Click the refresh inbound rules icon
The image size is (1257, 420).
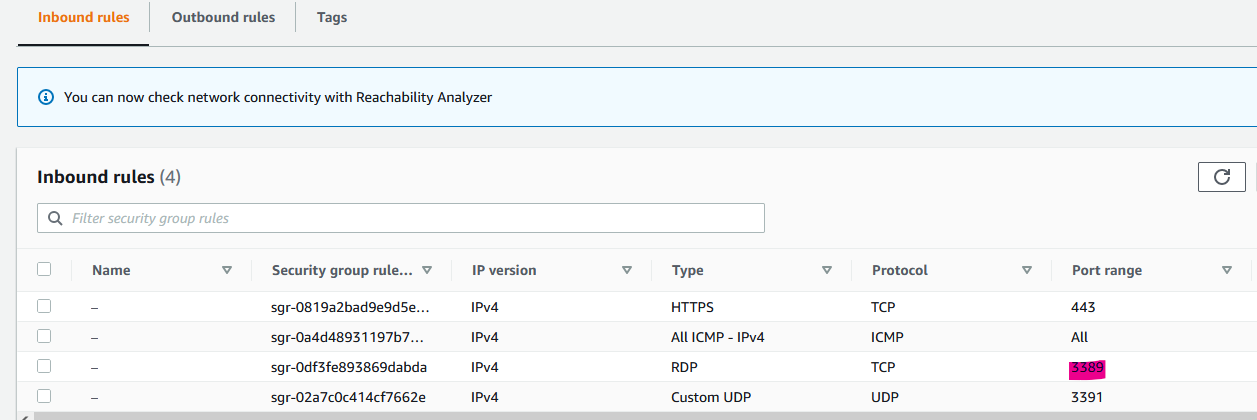click(1221, 177)
